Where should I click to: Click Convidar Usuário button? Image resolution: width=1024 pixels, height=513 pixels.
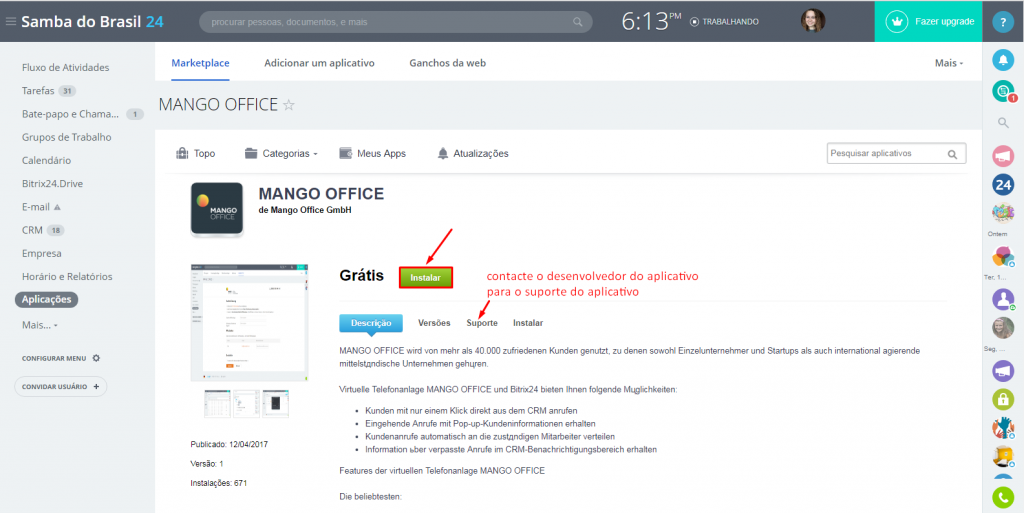60,386
